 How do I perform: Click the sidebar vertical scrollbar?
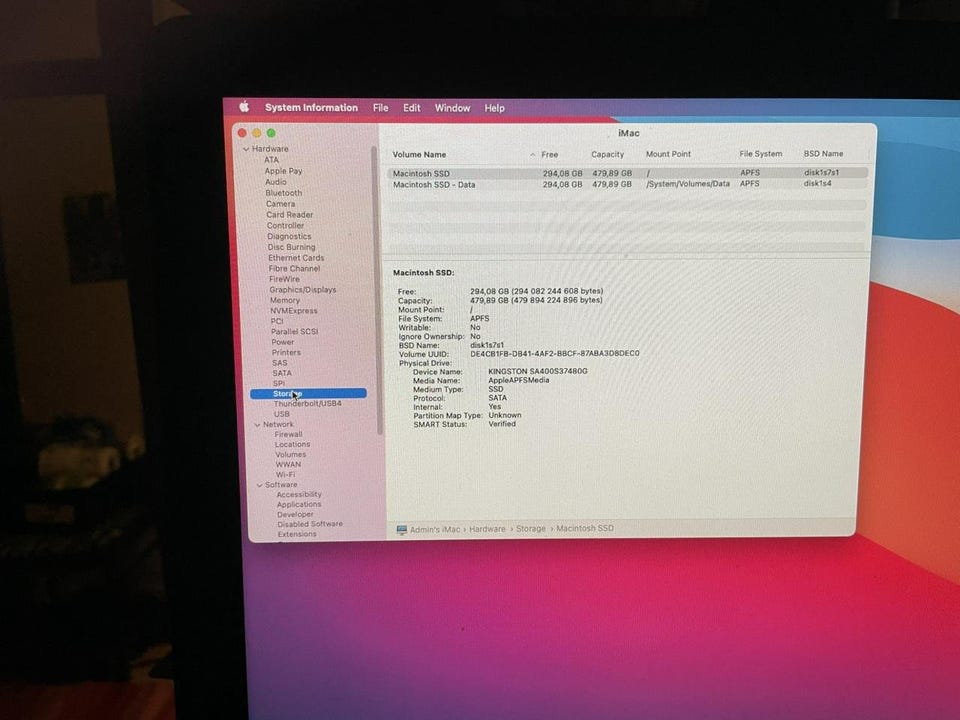[377, 290]
